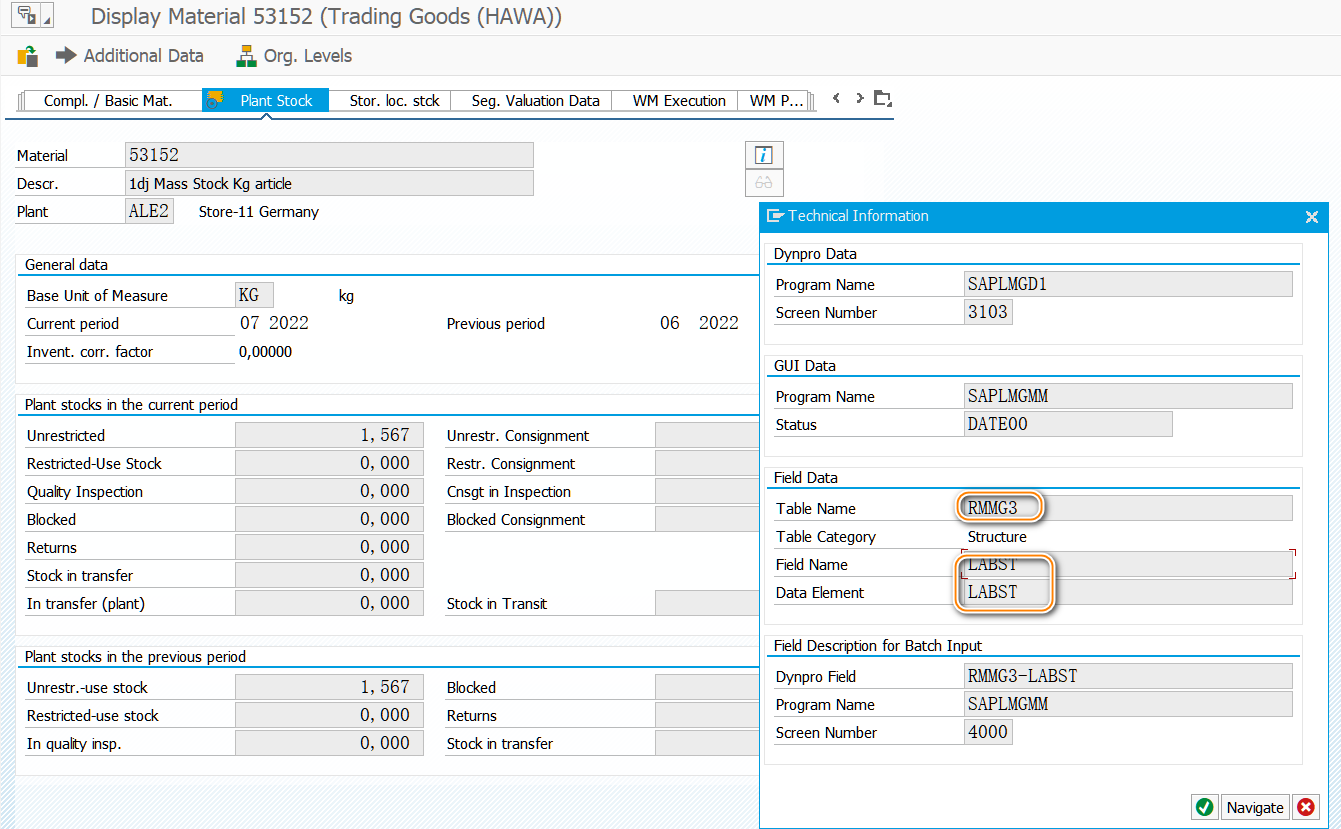The image size is (1341, 829).
Task: Click the glasses display icon button
Action: point(764,183)
